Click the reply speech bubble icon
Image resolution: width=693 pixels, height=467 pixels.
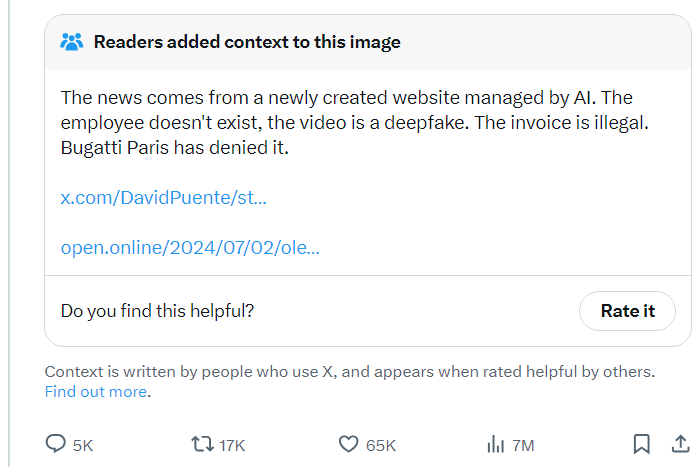pos(56,444)
